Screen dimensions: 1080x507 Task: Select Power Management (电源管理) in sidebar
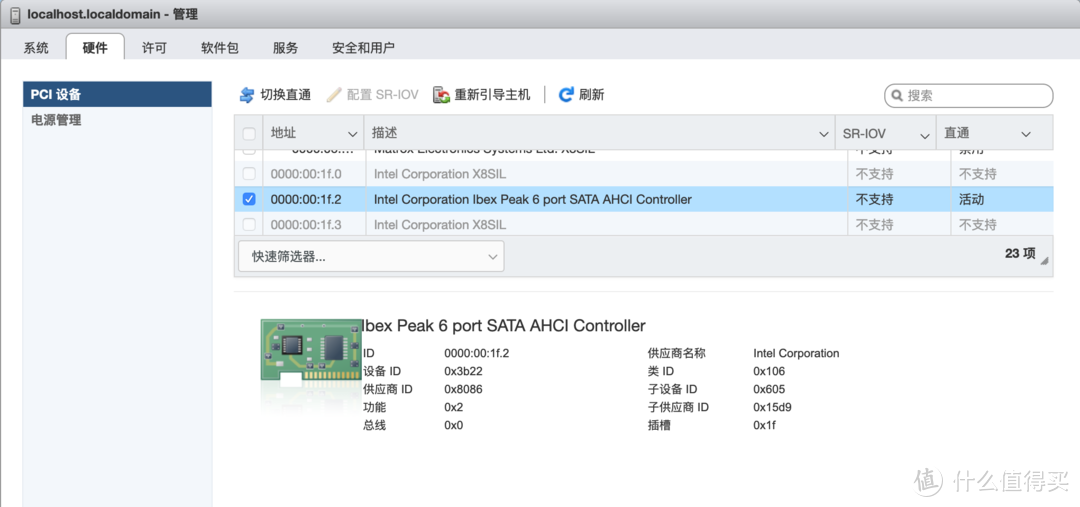coord(57,120)
